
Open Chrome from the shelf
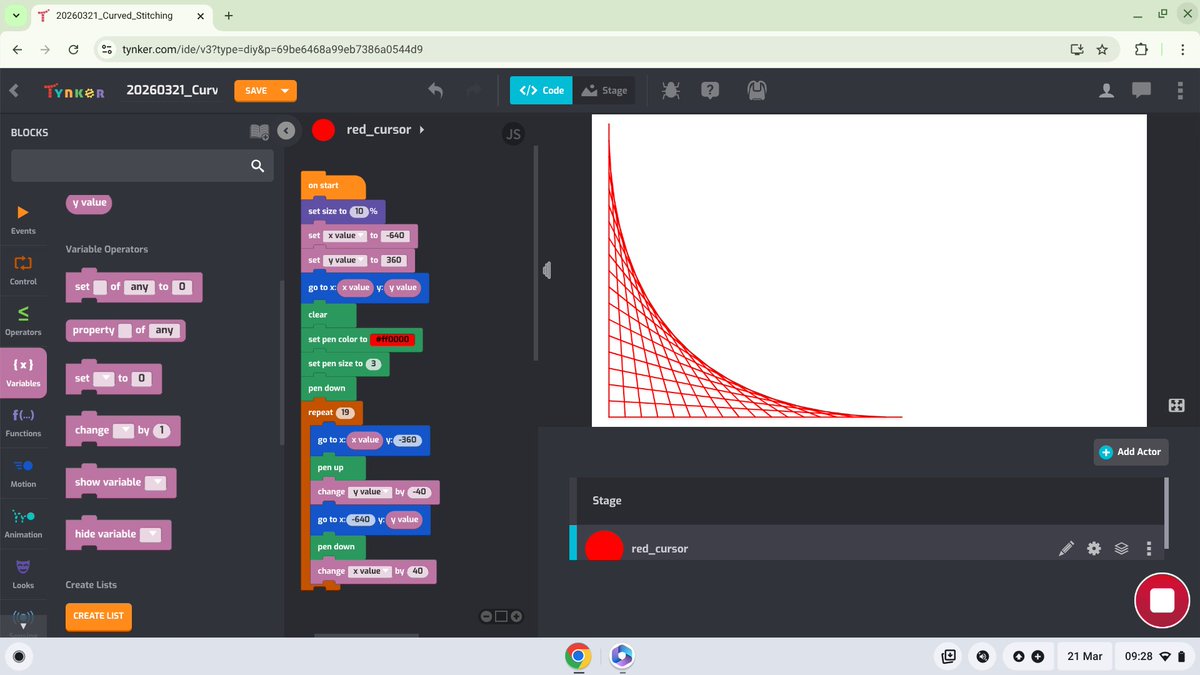[x=578, y=656]
